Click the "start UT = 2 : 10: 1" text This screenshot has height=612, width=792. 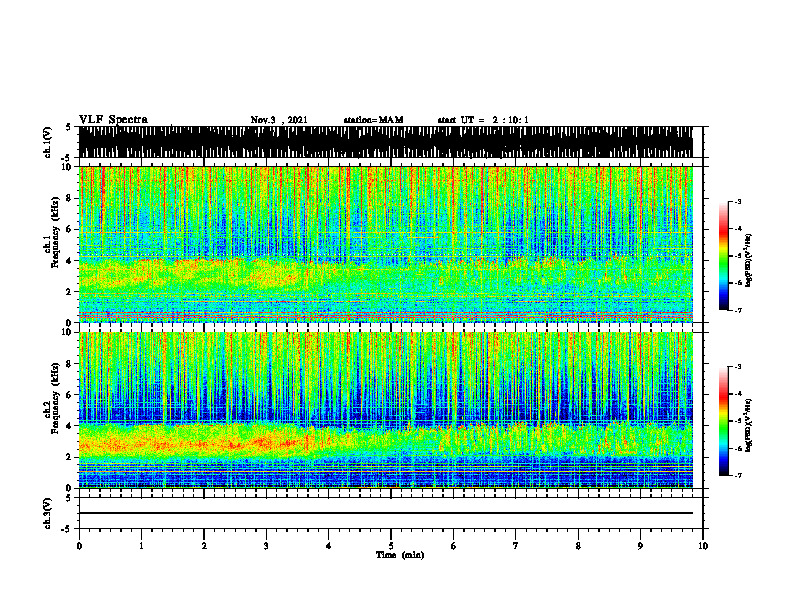(483, 120)
